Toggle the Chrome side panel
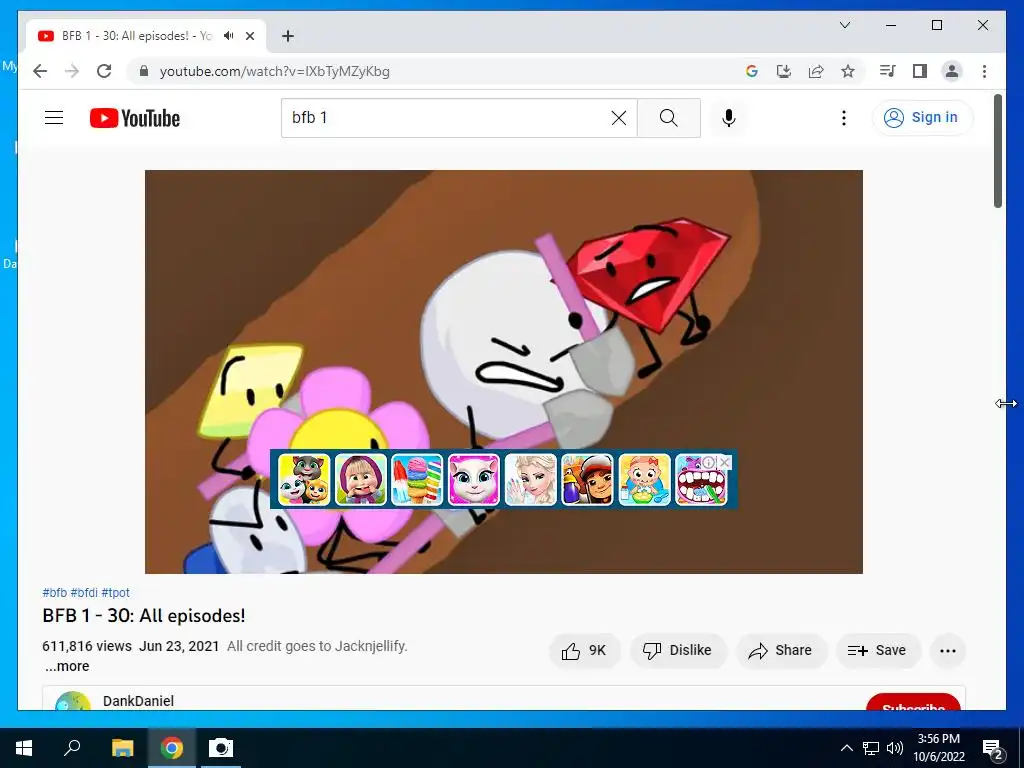1024x768 pixels. pos(920,71)
